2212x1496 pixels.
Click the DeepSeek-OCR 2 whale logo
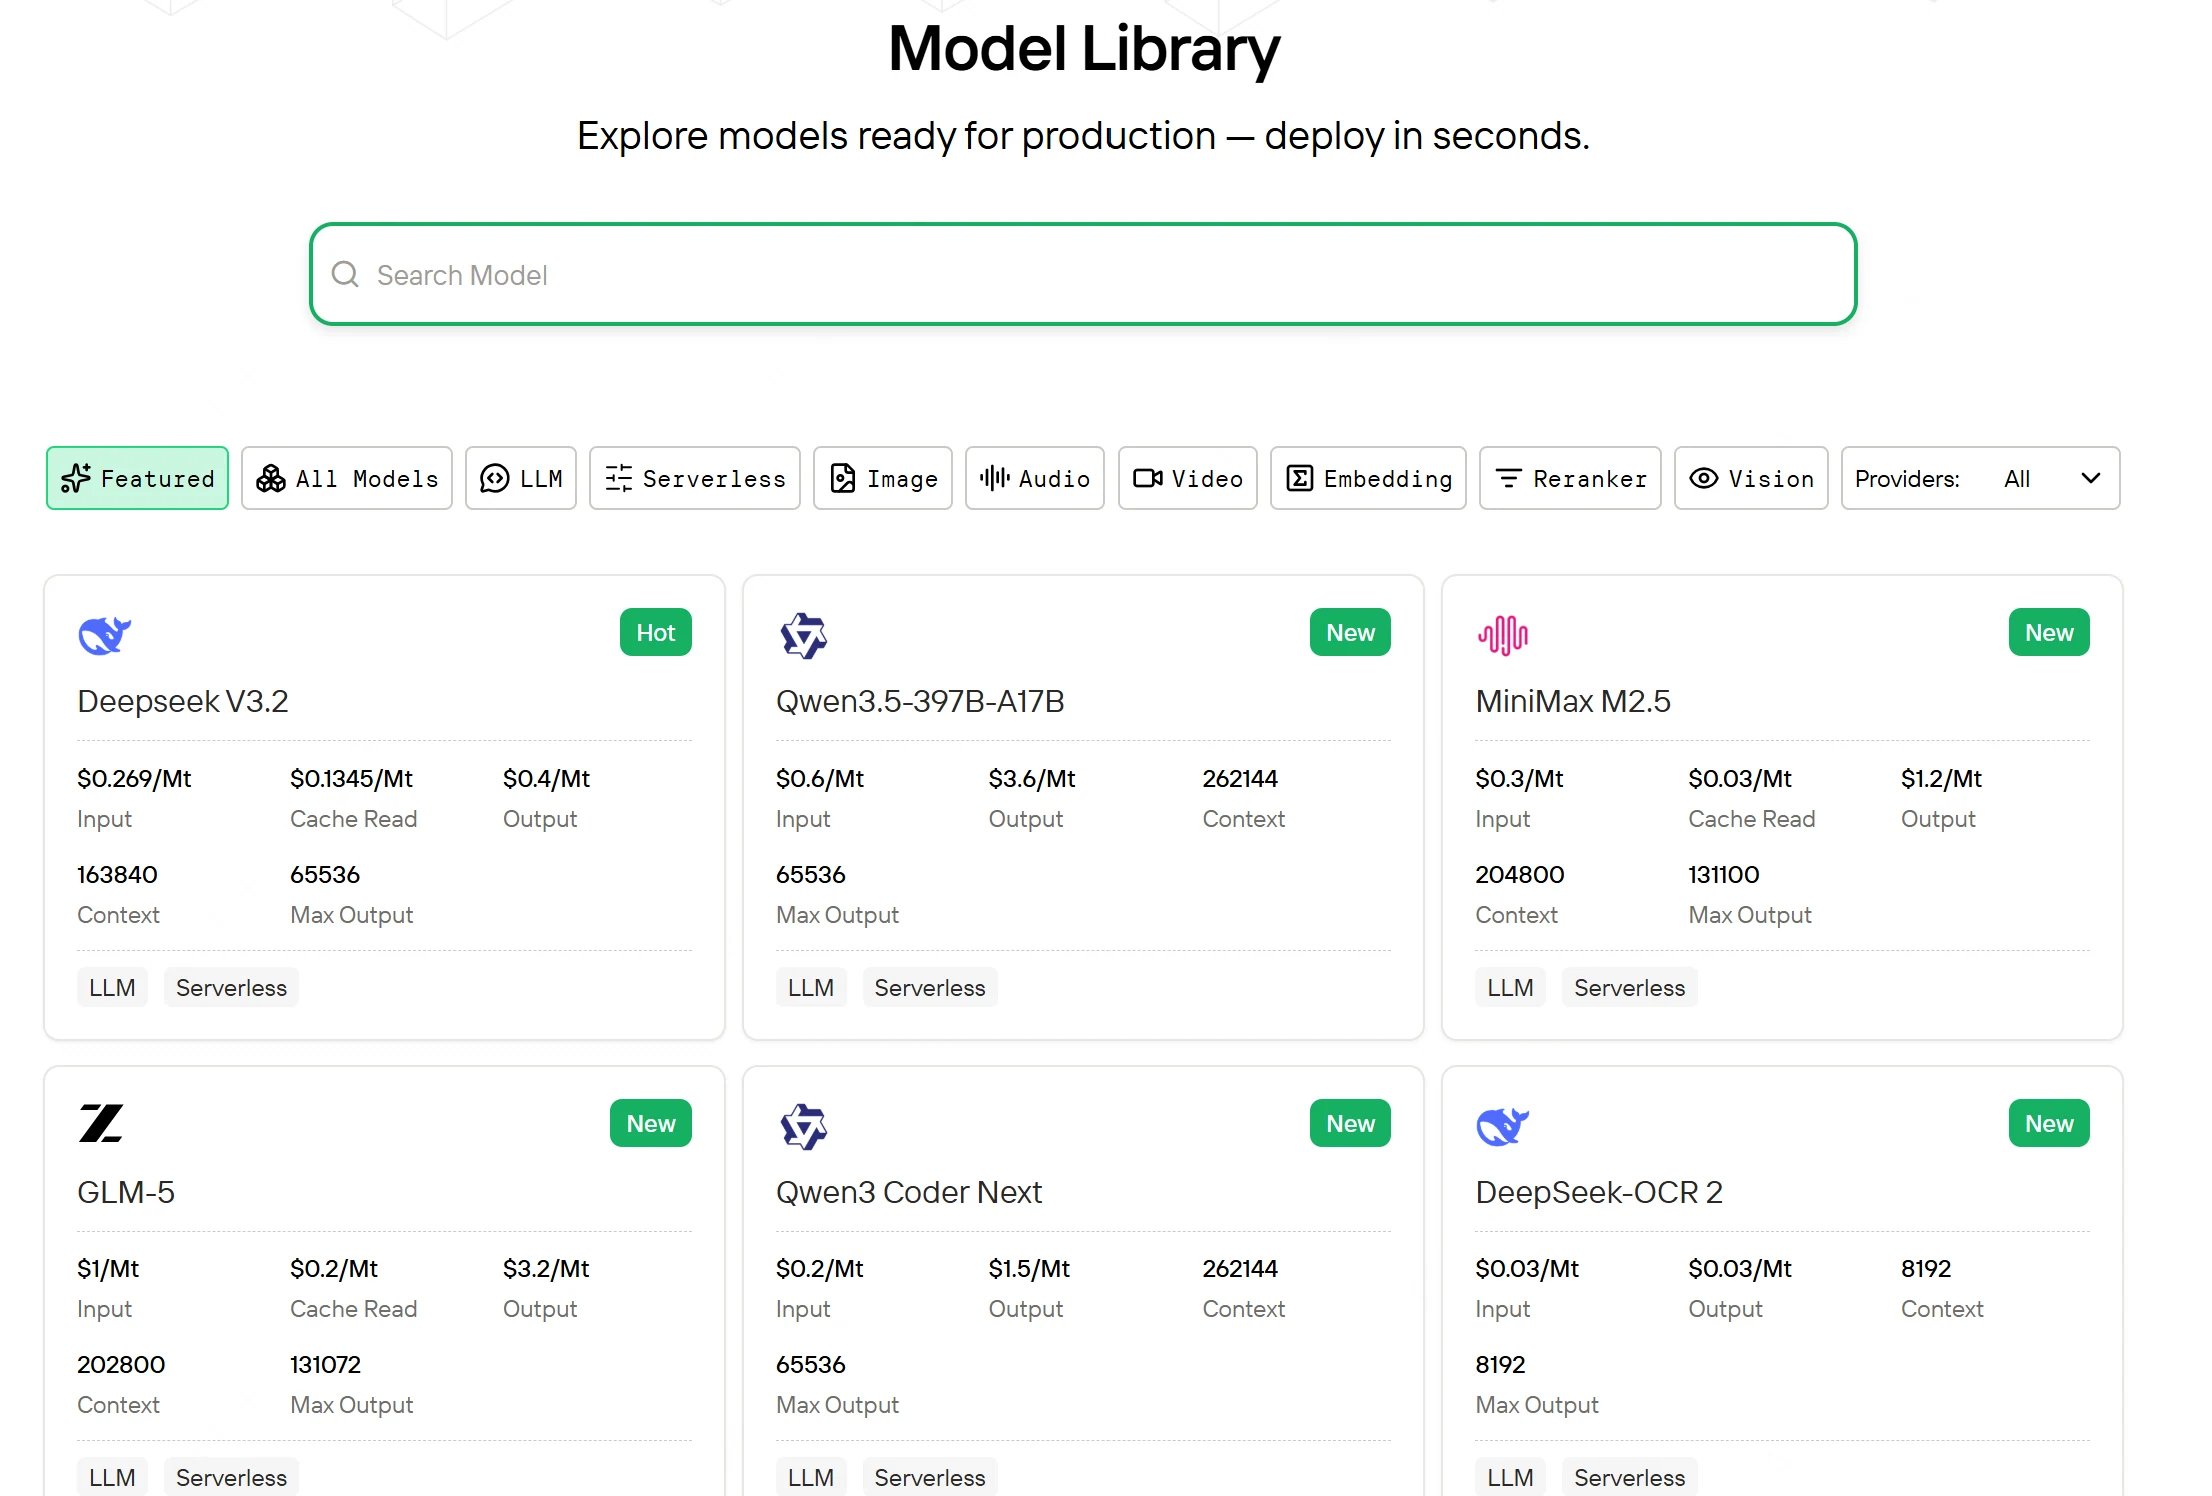coord(1503,1126)
